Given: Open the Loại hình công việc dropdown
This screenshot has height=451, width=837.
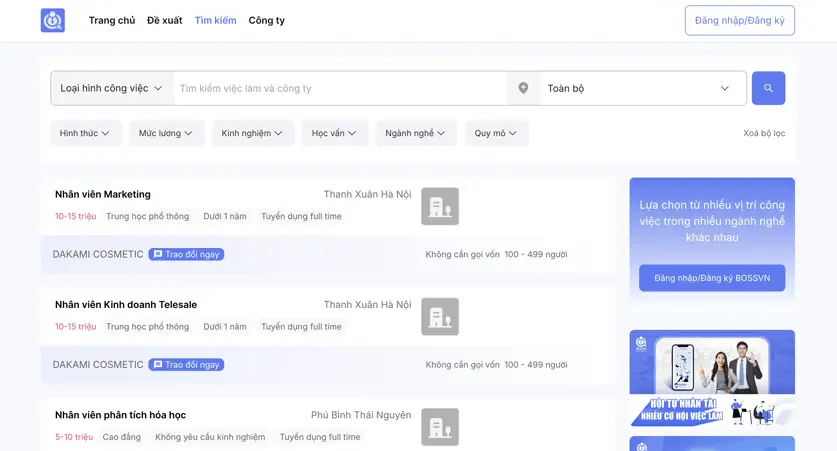Looking at the screenshot, I should pyautogui.click(x=112, y=88).
